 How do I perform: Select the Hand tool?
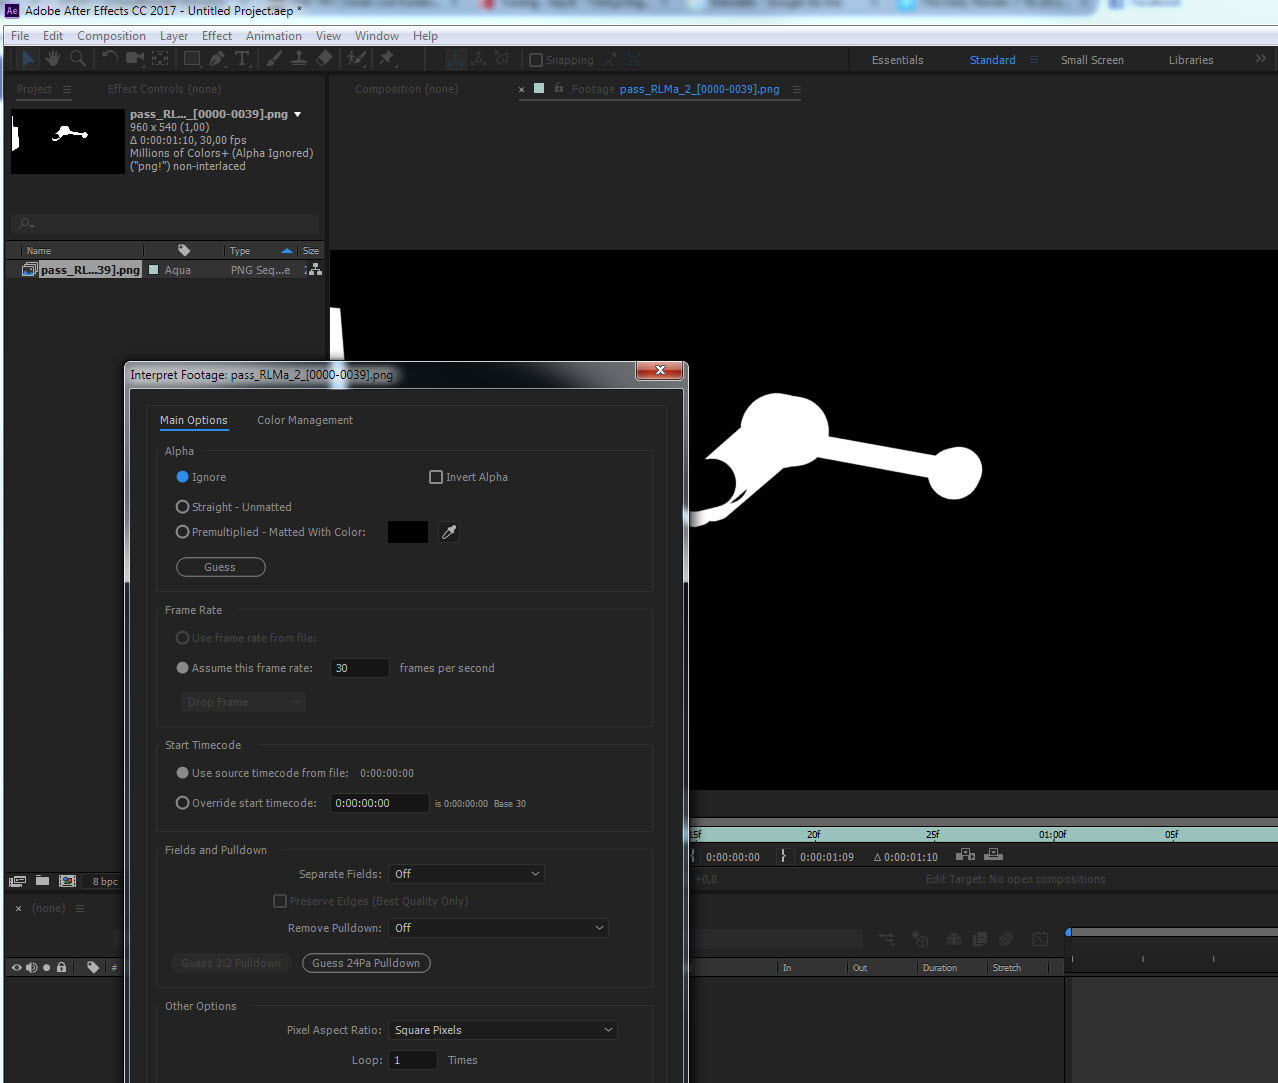tap(53, 59)
